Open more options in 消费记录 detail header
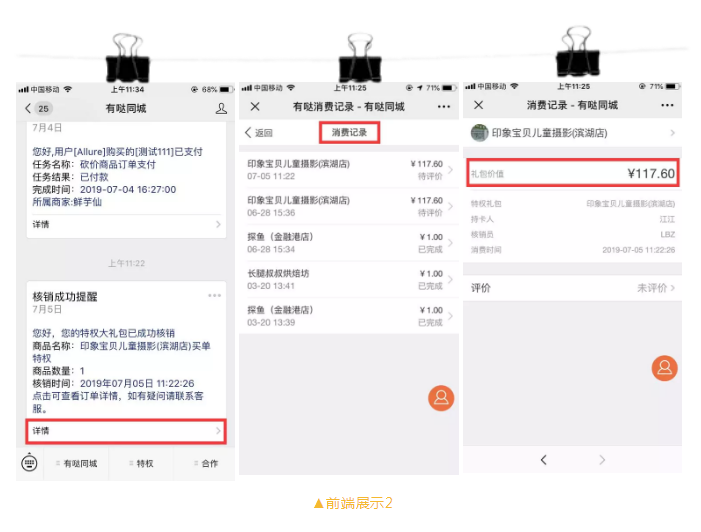This screenshot has height=532, width=701. 667,105
